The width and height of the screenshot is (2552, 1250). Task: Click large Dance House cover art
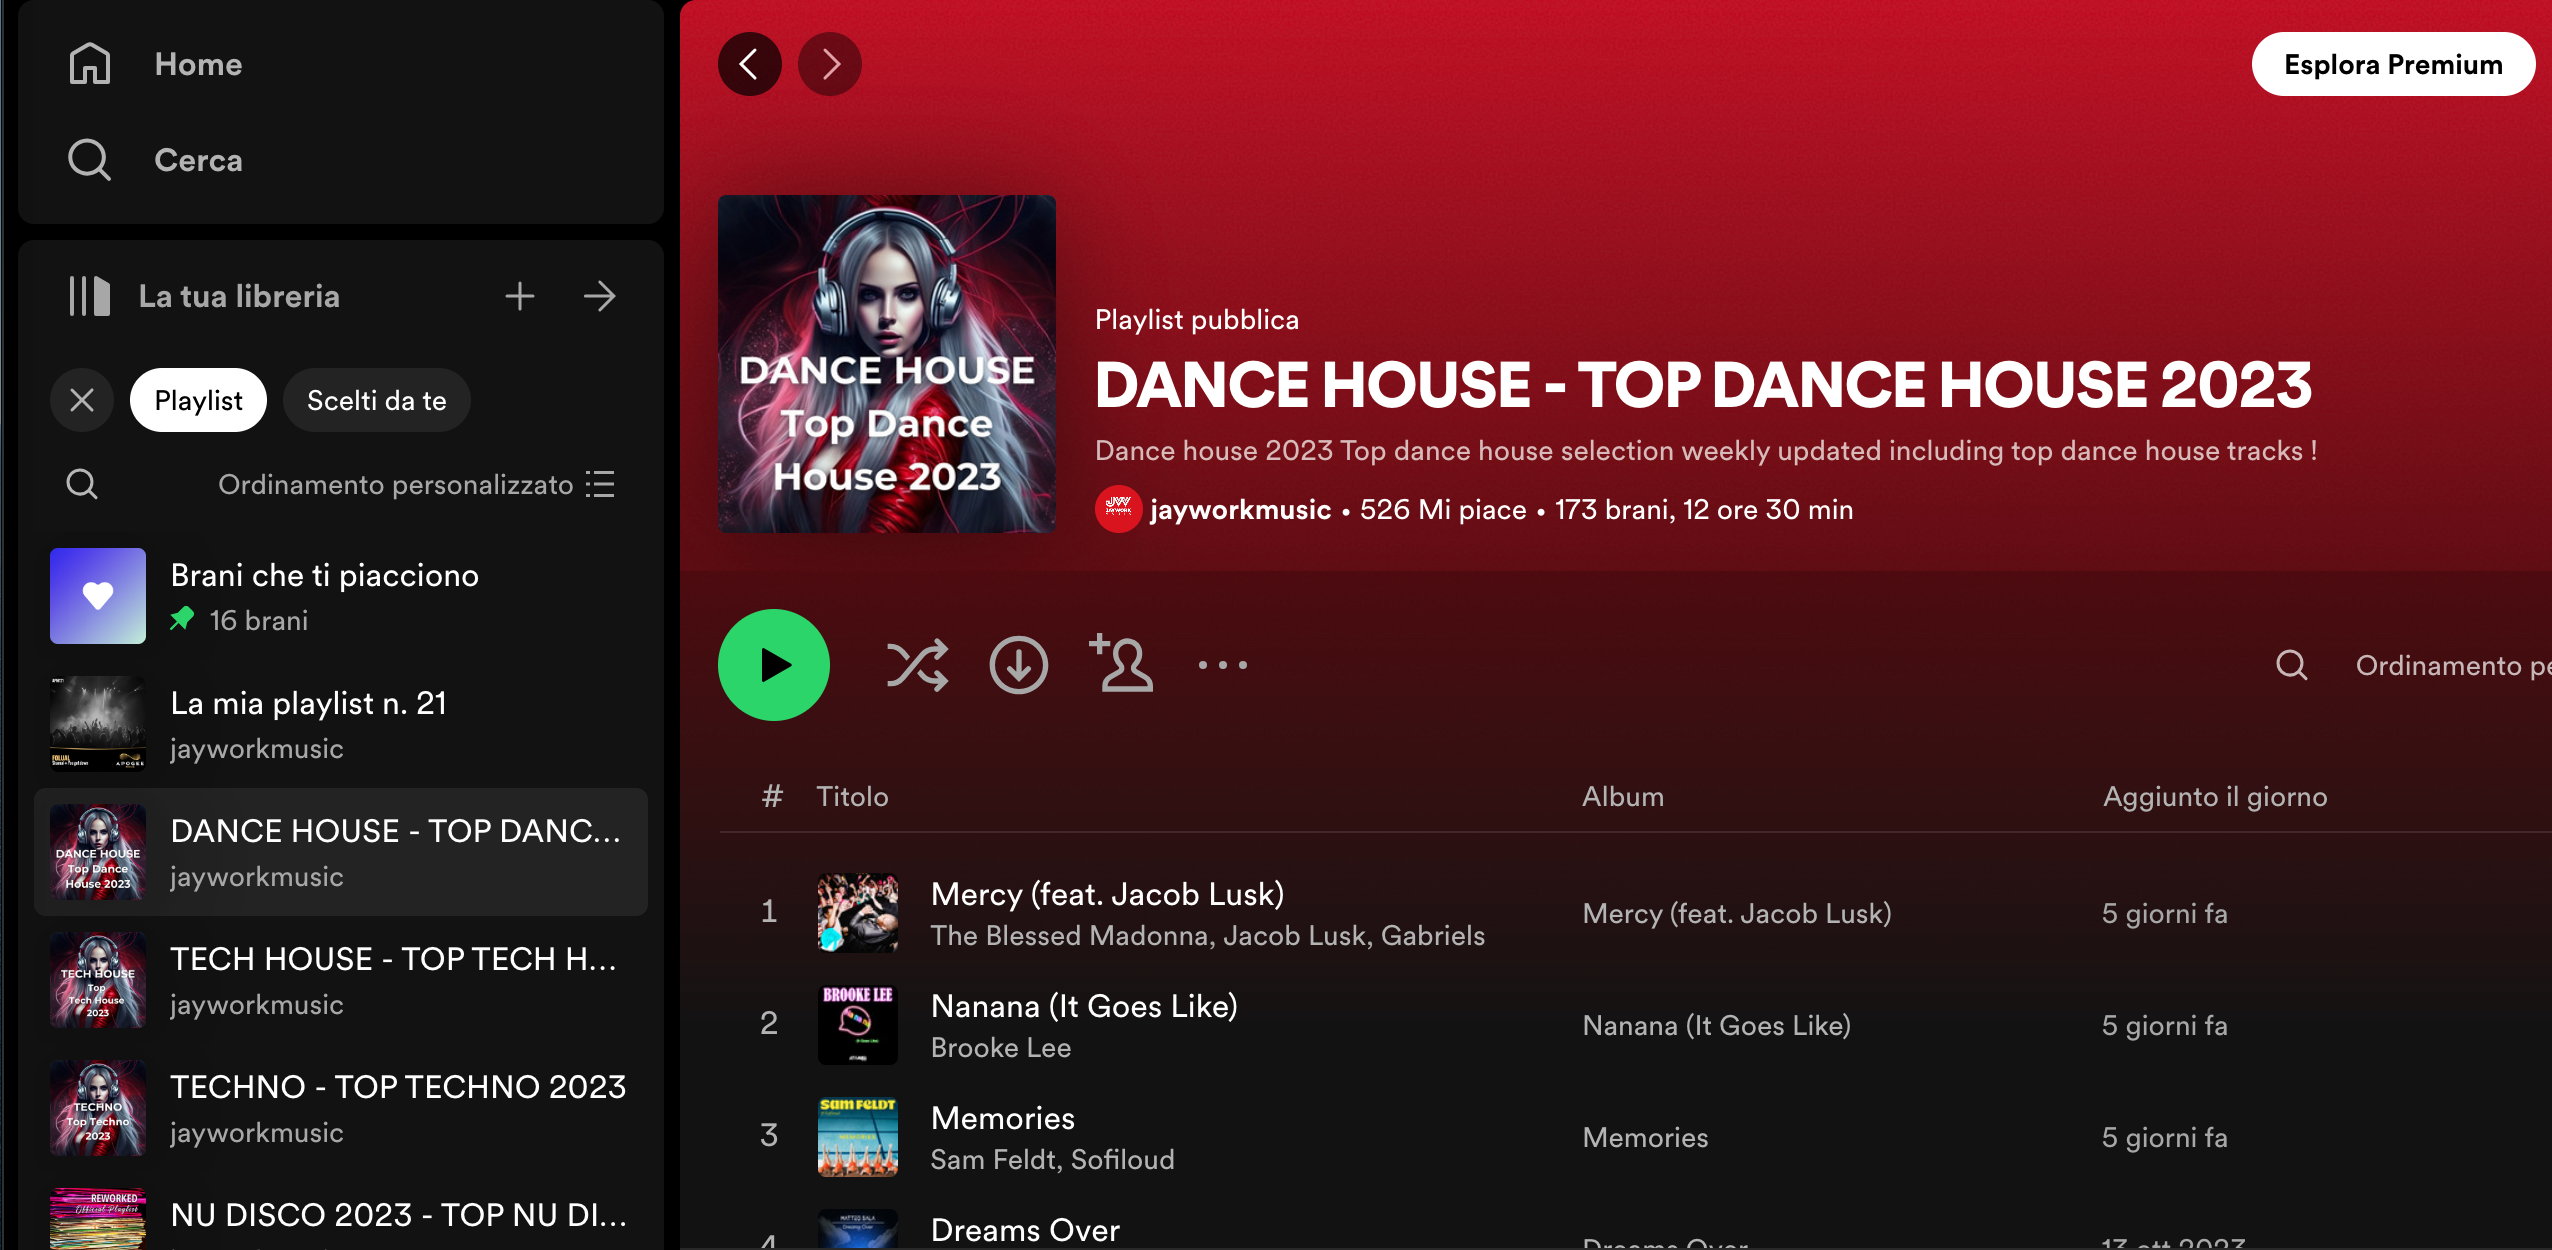click(x=887, y=364)
